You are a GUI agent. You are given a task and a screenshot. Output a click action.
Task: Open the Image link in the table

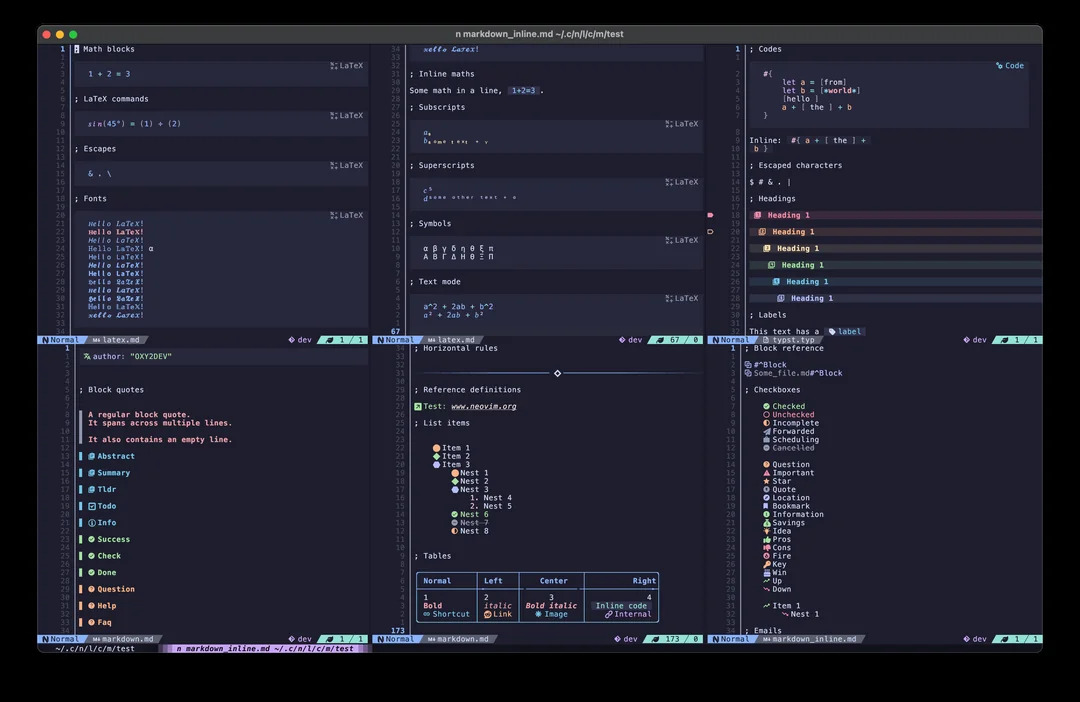coord(551,615)
